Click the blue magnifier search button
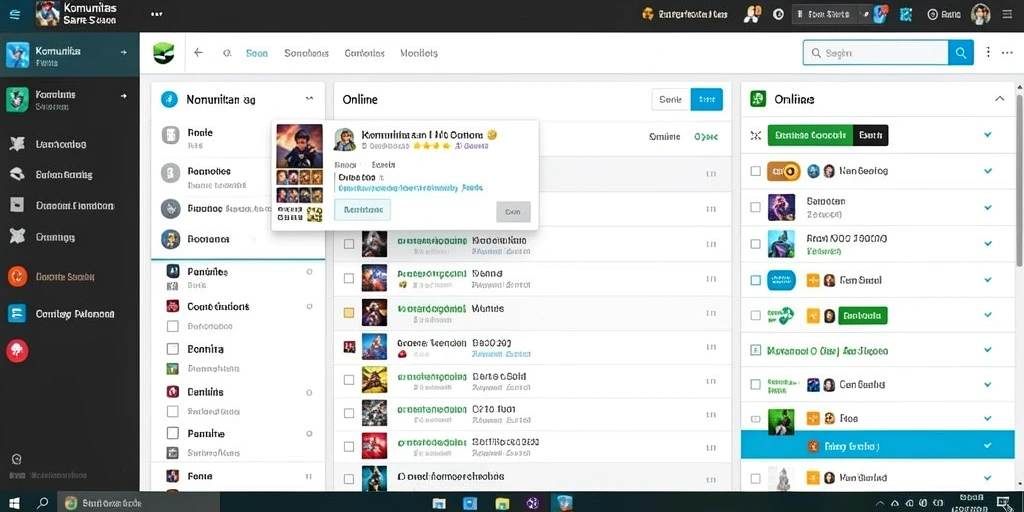This screenshot has height=512, width=1024. (x=961, y=53)
